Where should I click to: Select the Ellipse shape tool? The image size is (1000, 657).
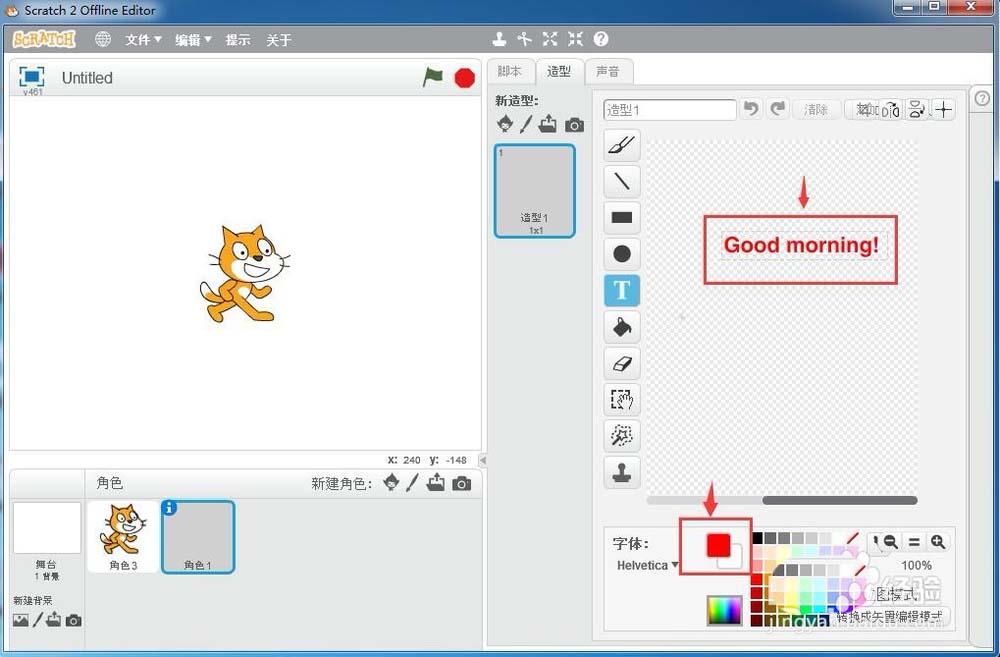click(x=622, y=254)
